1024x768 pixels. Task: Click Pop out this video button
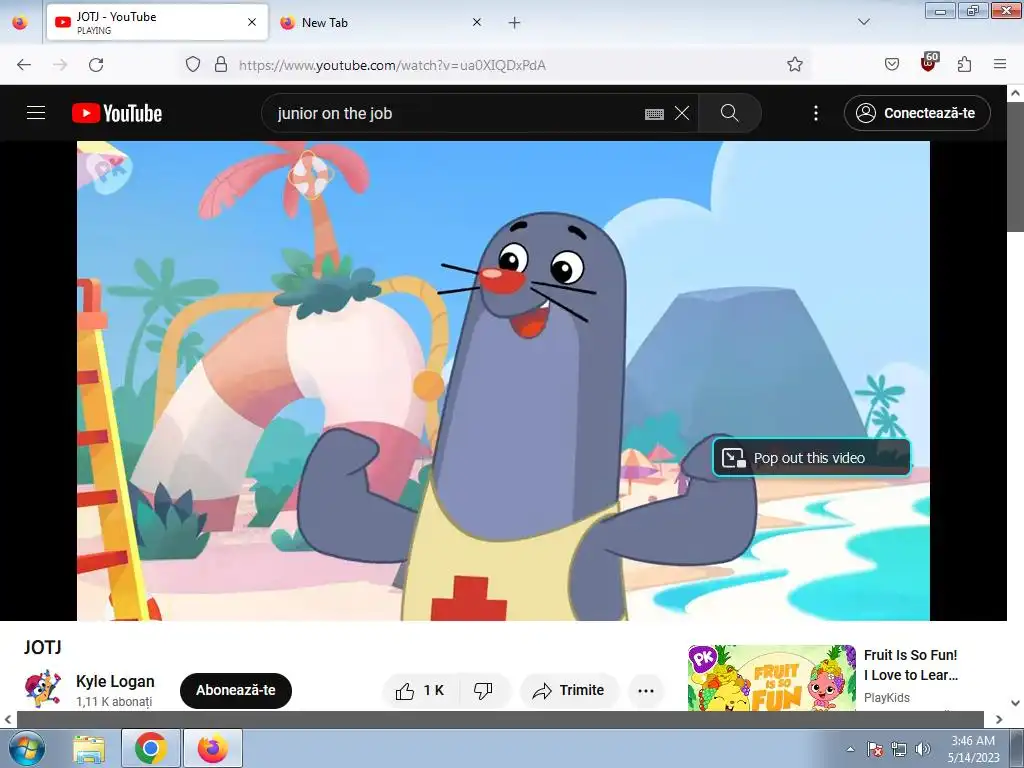tap(811, 458)
